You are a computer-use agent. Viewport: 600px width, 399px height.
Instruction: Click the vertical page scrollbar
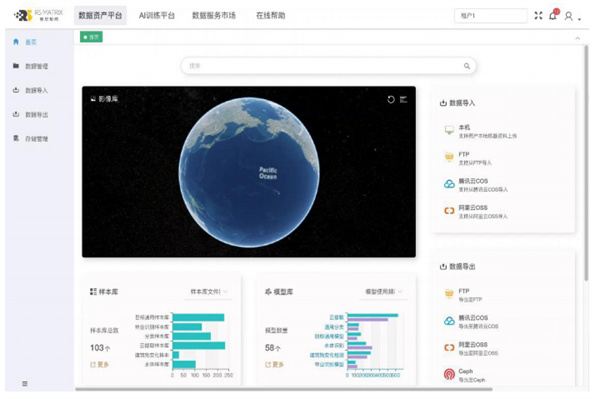pyautogui.click(x=586, y=163)
